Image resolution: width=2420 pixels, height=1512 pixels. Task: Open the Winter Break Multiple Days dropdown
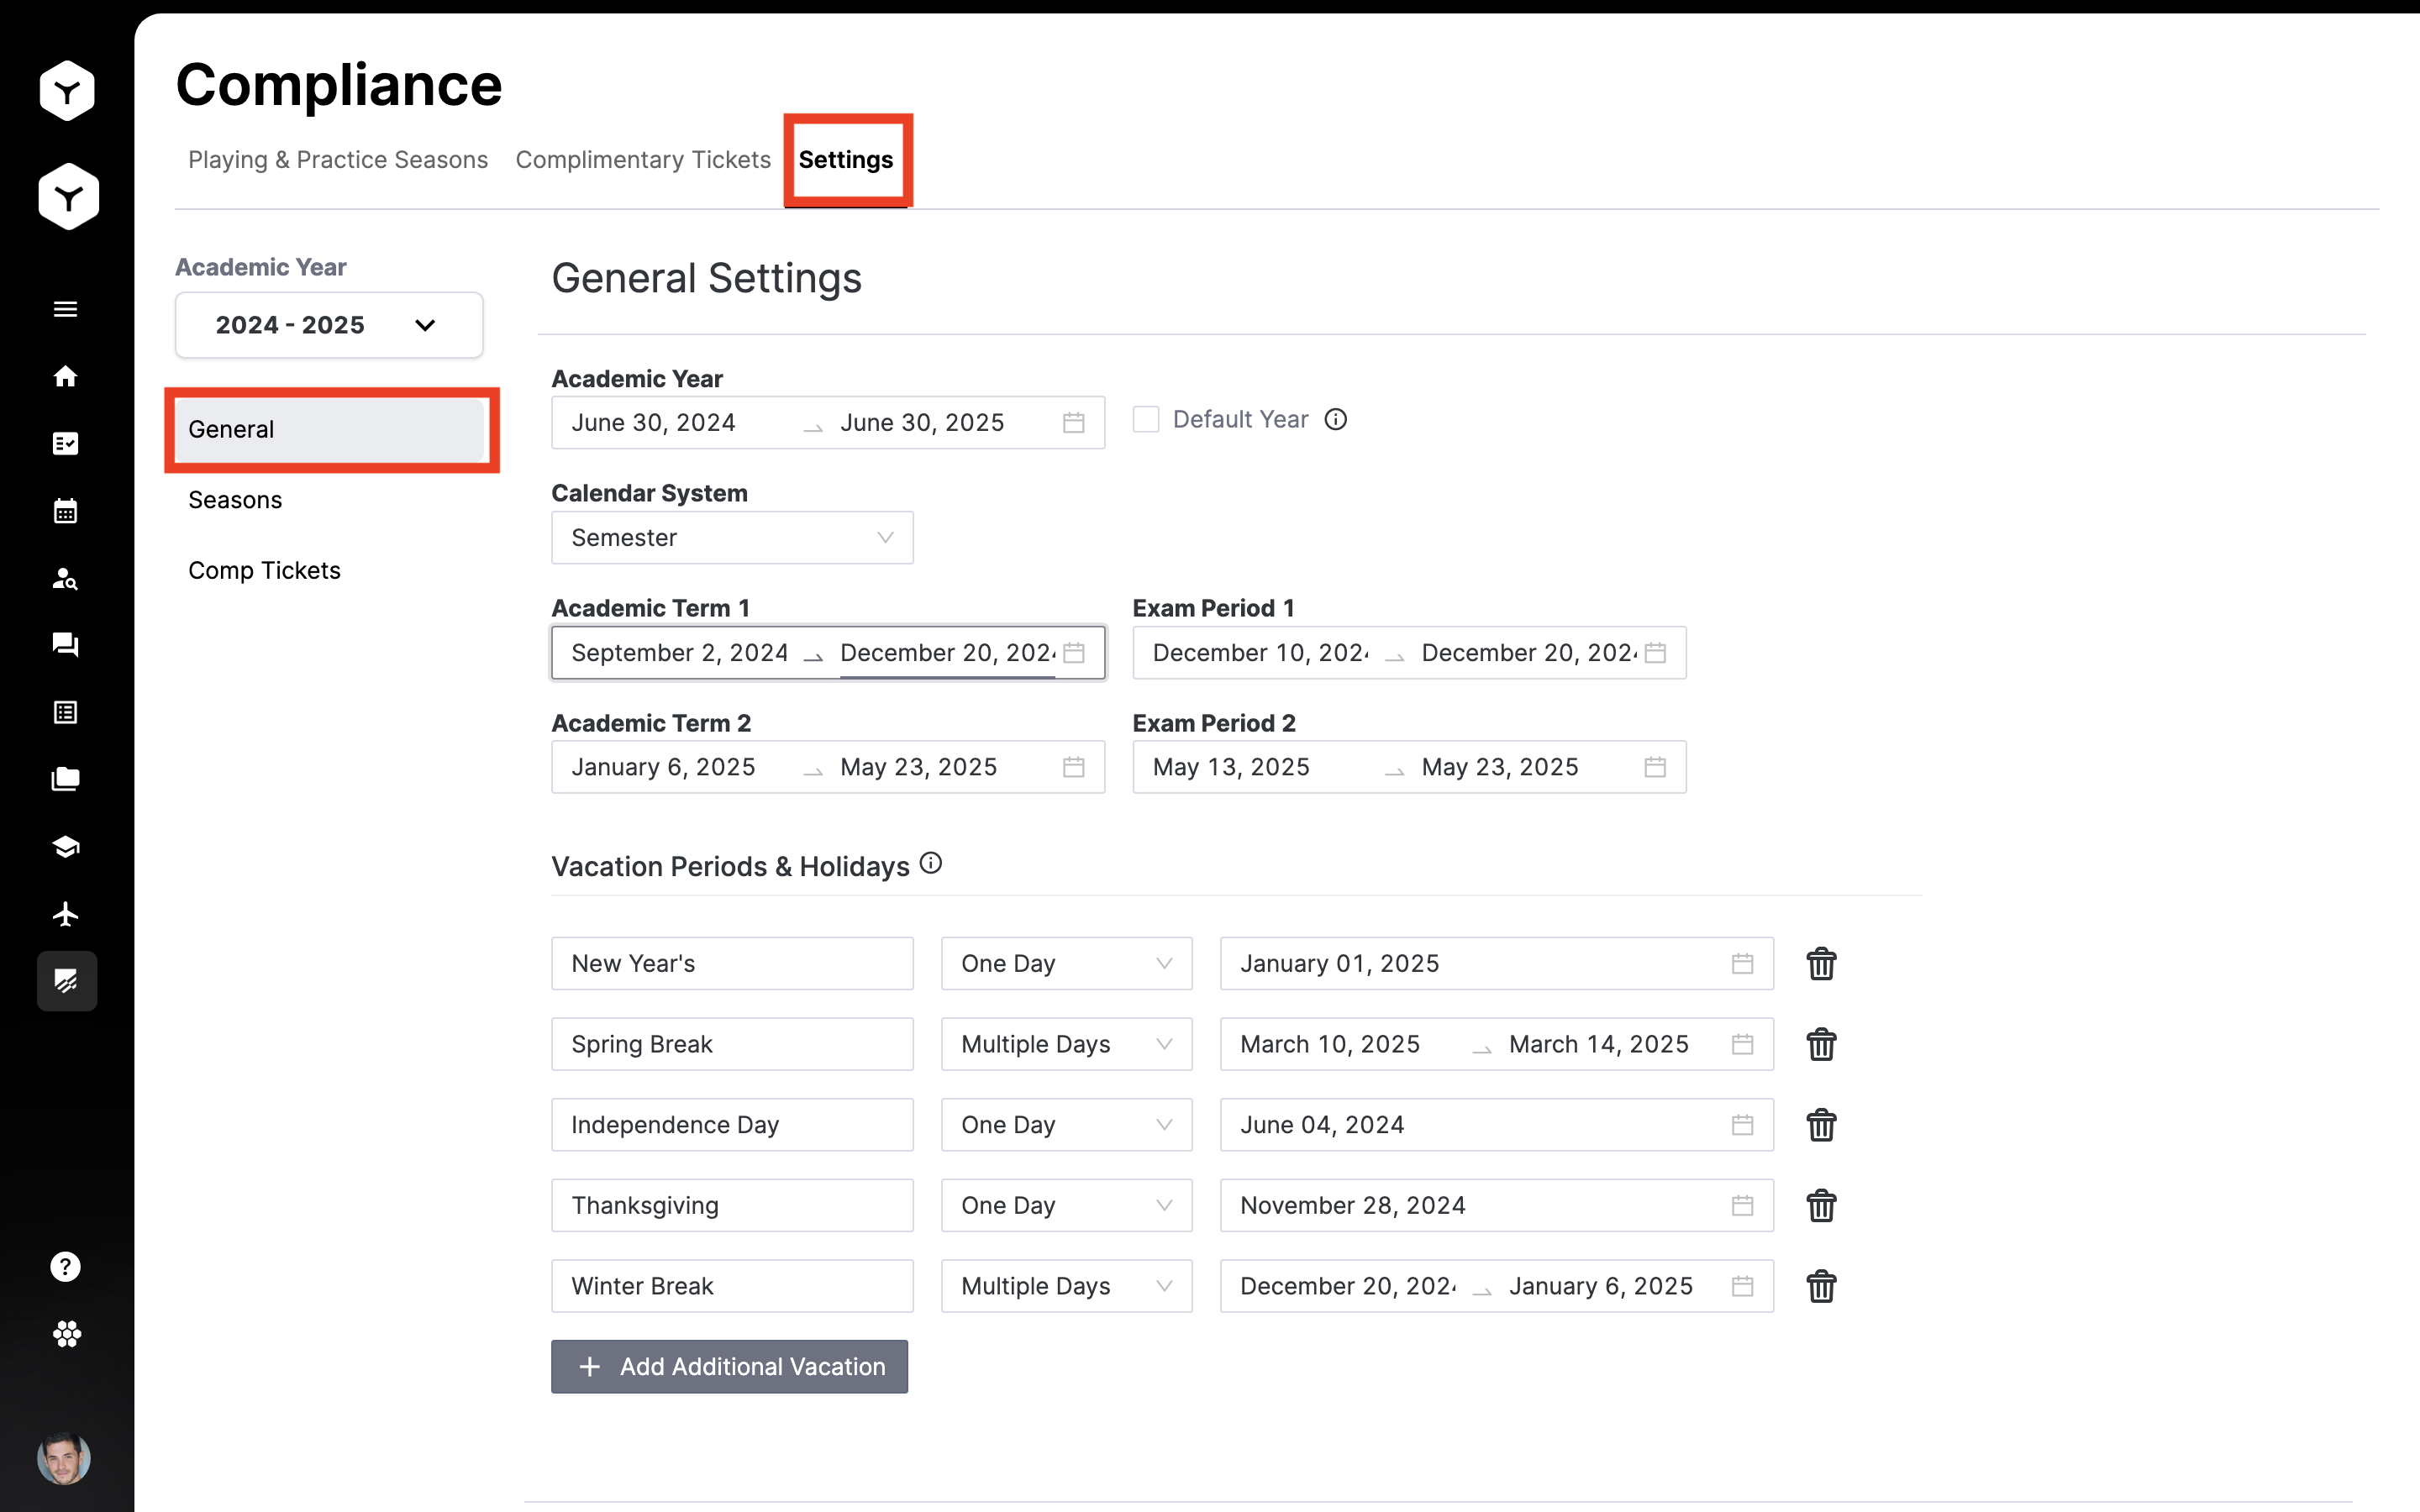1066,1286
